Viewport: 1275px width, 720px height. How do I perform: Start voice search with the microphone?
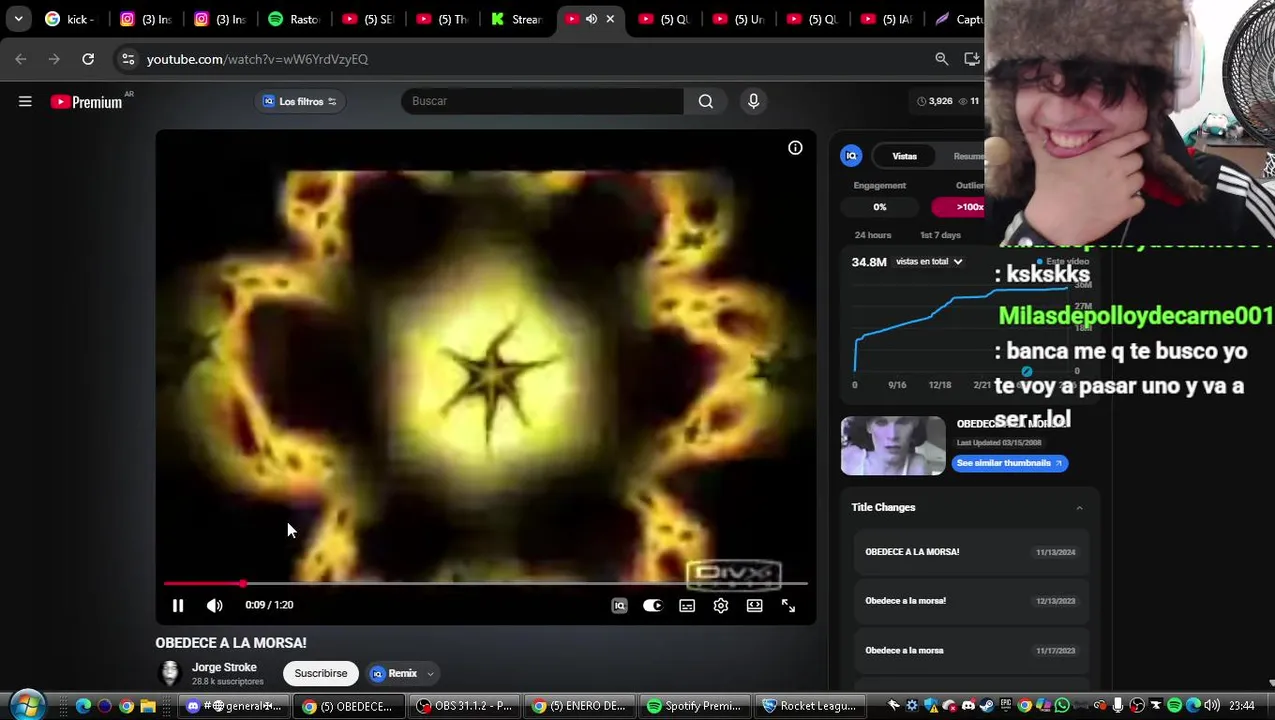click(754, 101)
